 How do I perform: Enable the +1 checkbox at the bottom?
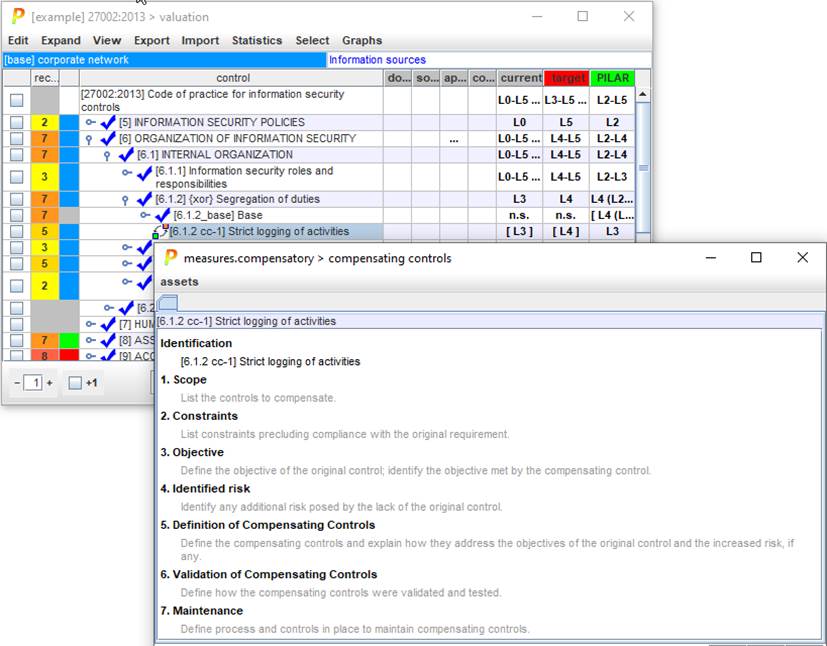pos(75,383)
